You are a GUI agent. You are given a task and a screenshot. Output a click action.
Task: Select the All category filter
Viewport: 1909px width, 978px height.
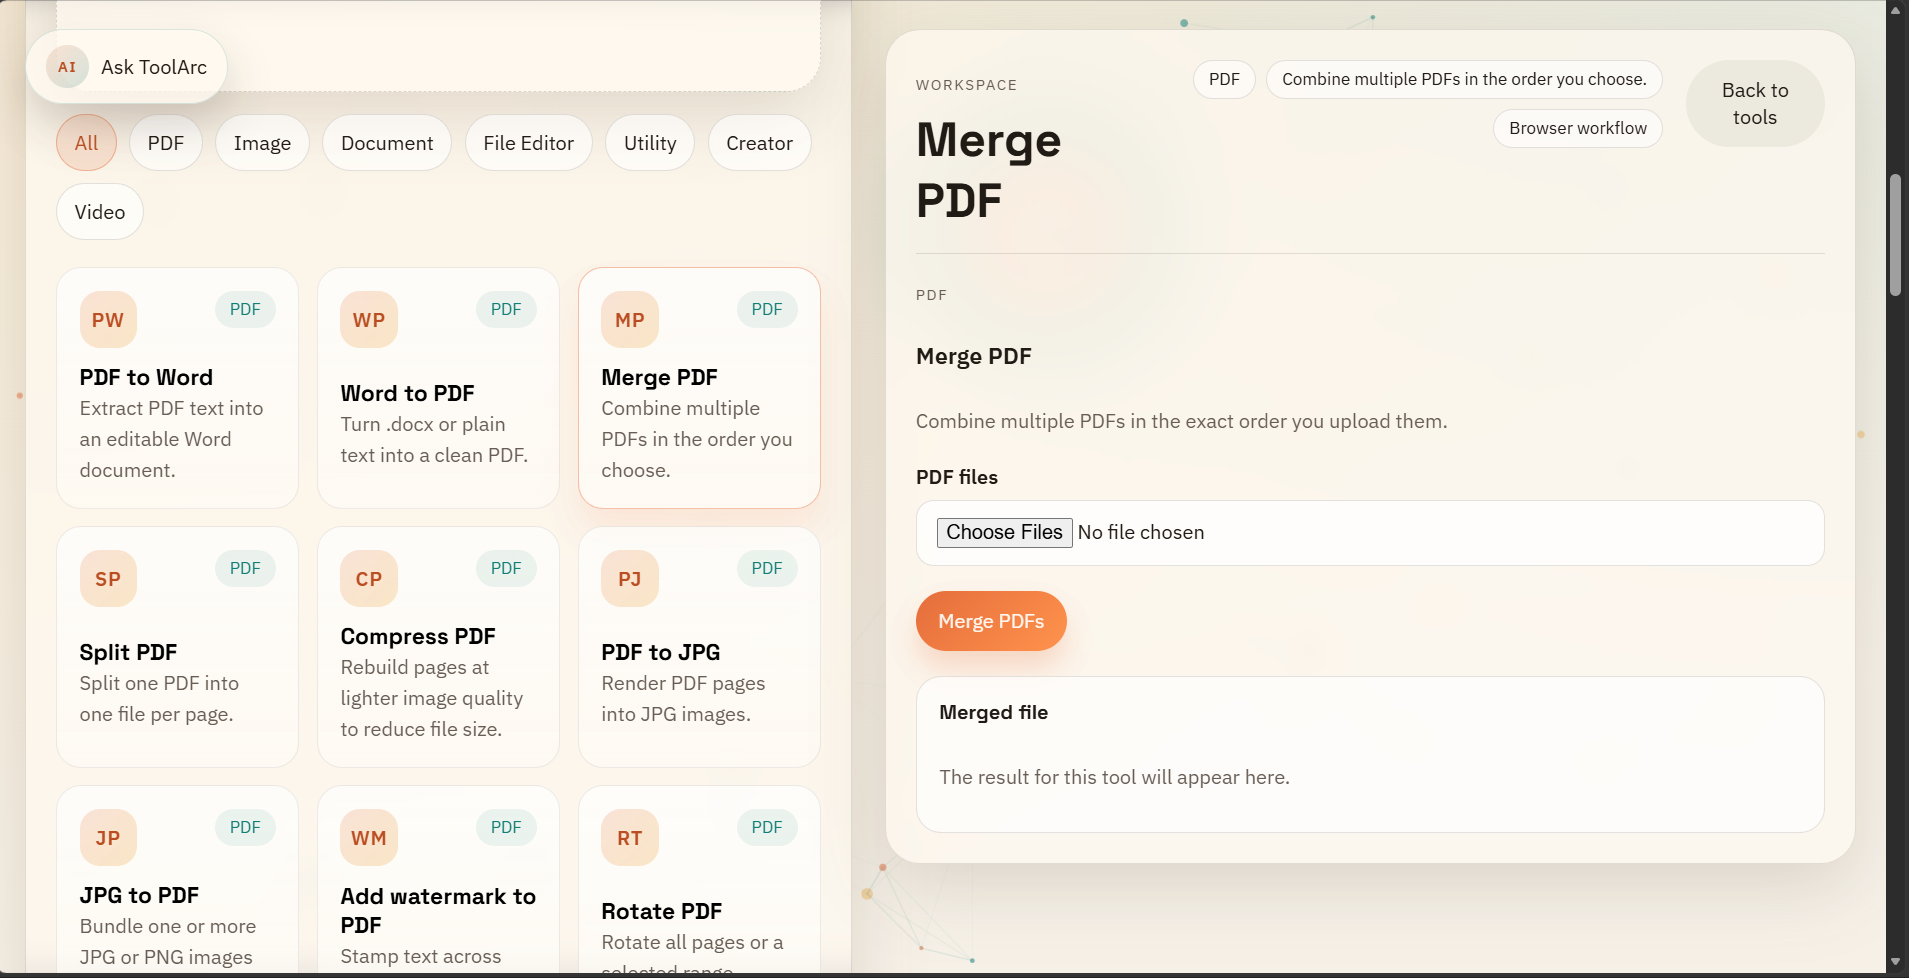click(x=86, y=143)
